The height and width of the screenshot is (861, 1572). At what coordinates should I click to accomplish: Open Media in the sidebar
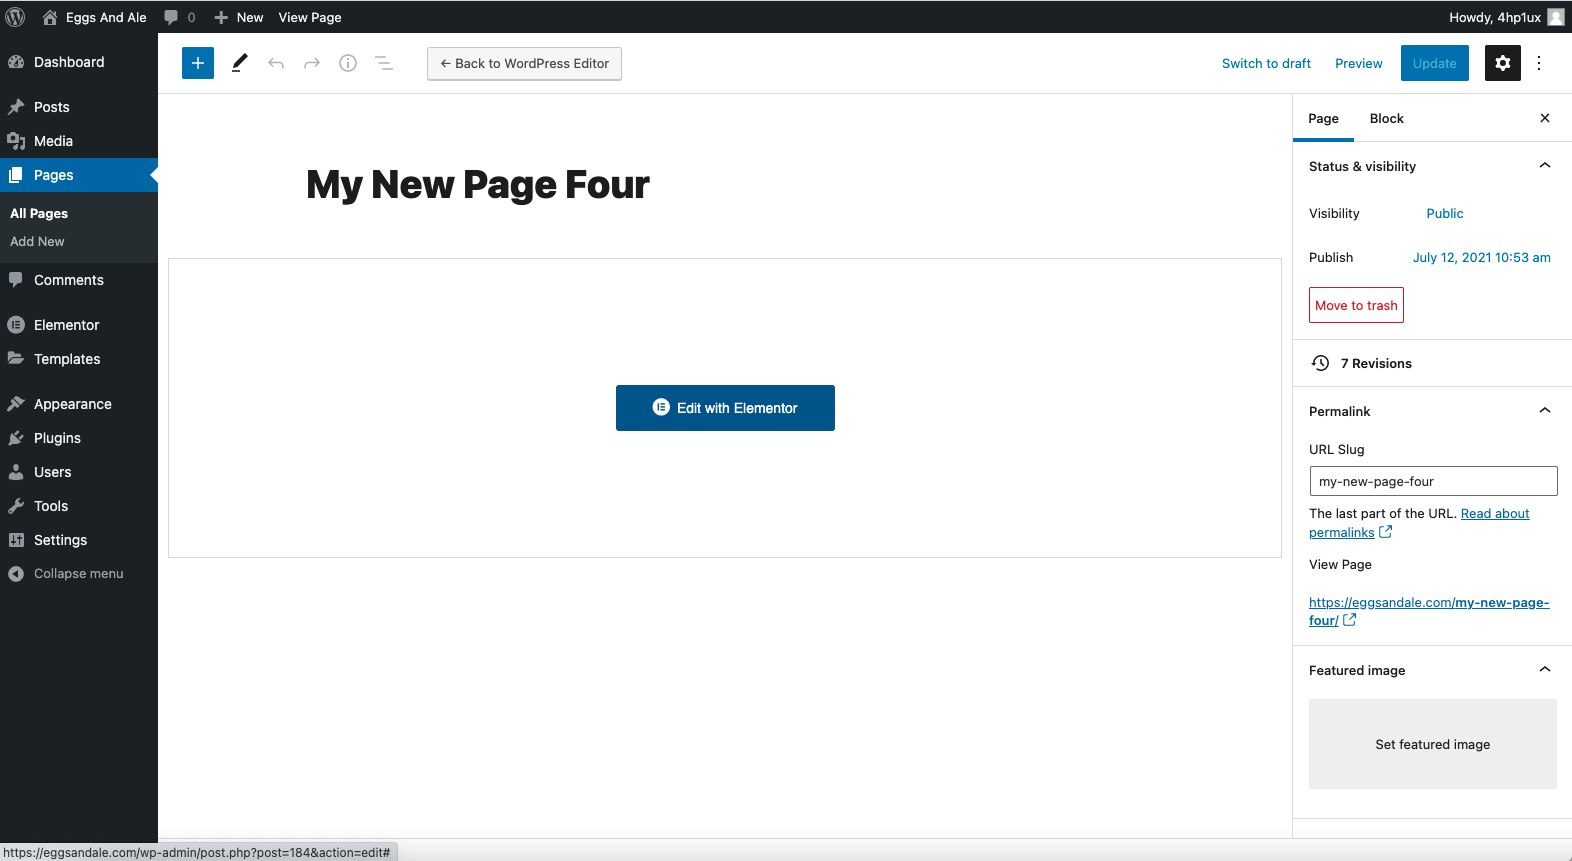tap(79, 141)
